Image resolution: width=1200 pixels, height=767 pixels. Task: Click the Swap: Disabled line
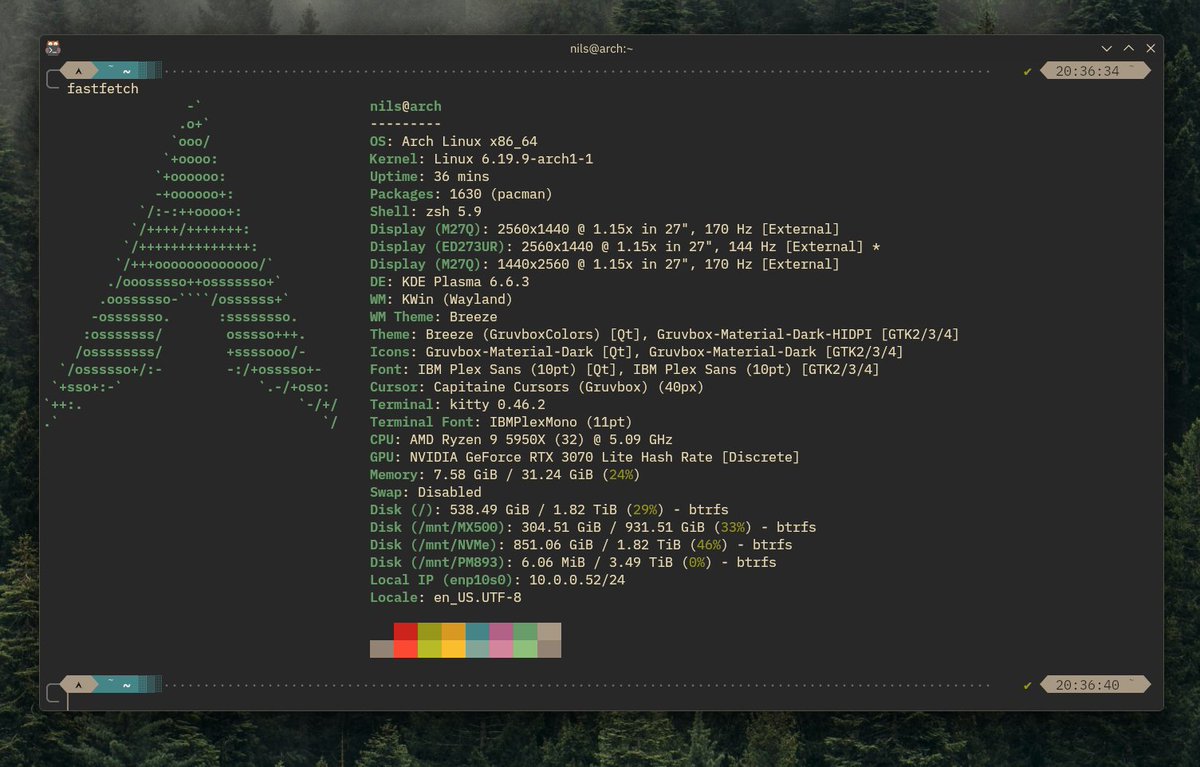[425, 492]
